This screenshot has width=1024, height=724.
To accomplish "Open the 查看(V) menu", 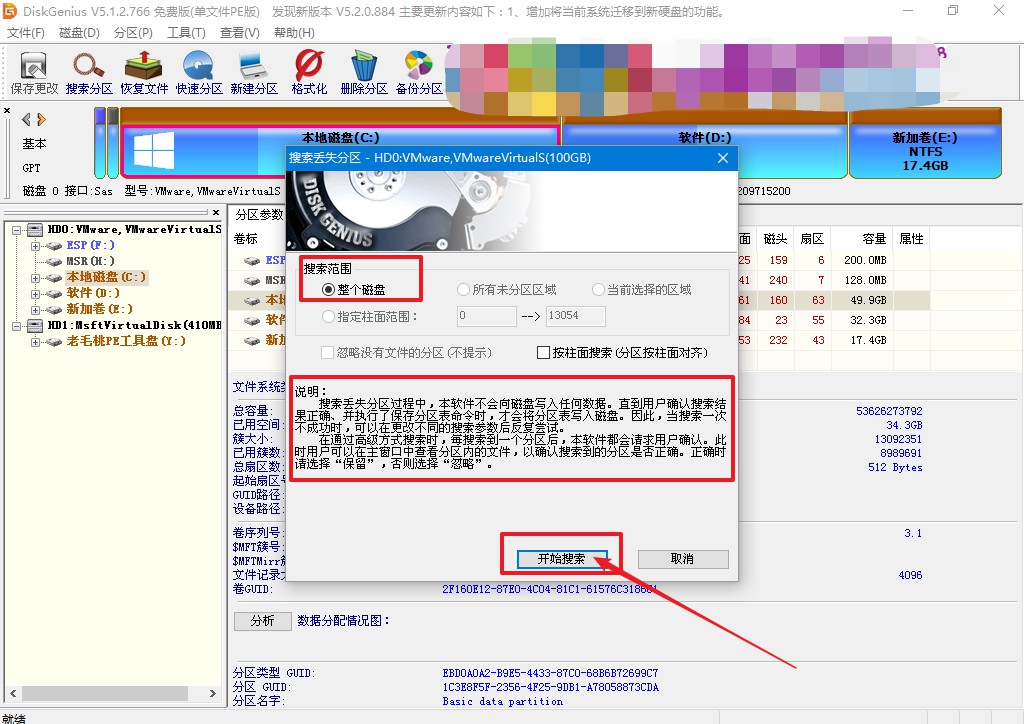I will 240,33.
